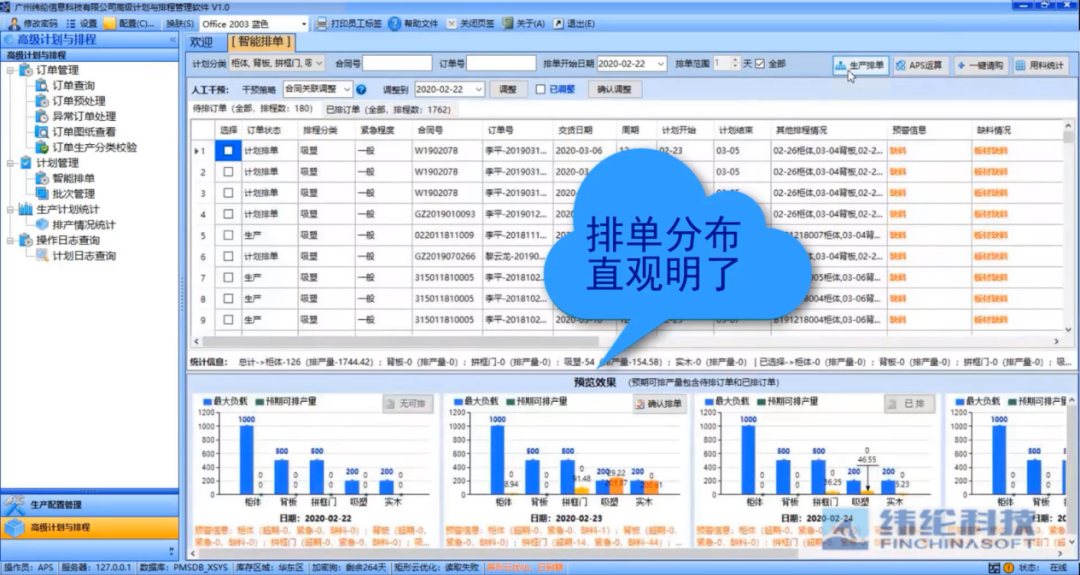The image size is (1080, 575).
Task: Click blue help icon beside 干预策略 dropdown
Action: point(361,90)
